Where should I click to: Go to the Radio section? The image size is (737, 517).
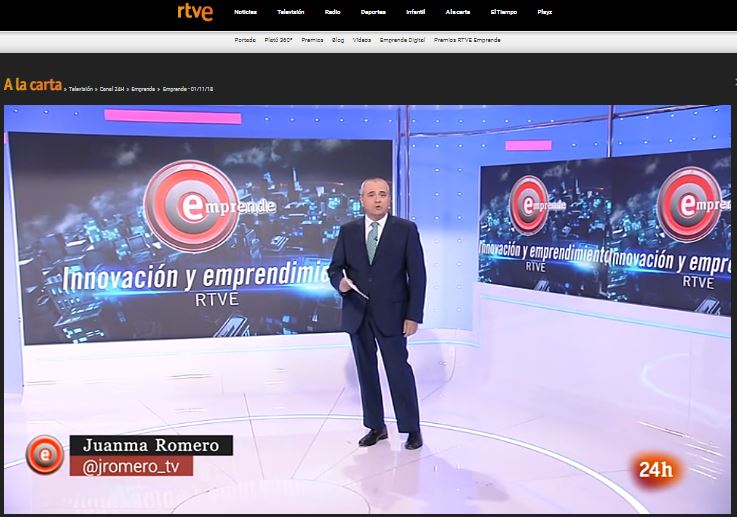332,12
